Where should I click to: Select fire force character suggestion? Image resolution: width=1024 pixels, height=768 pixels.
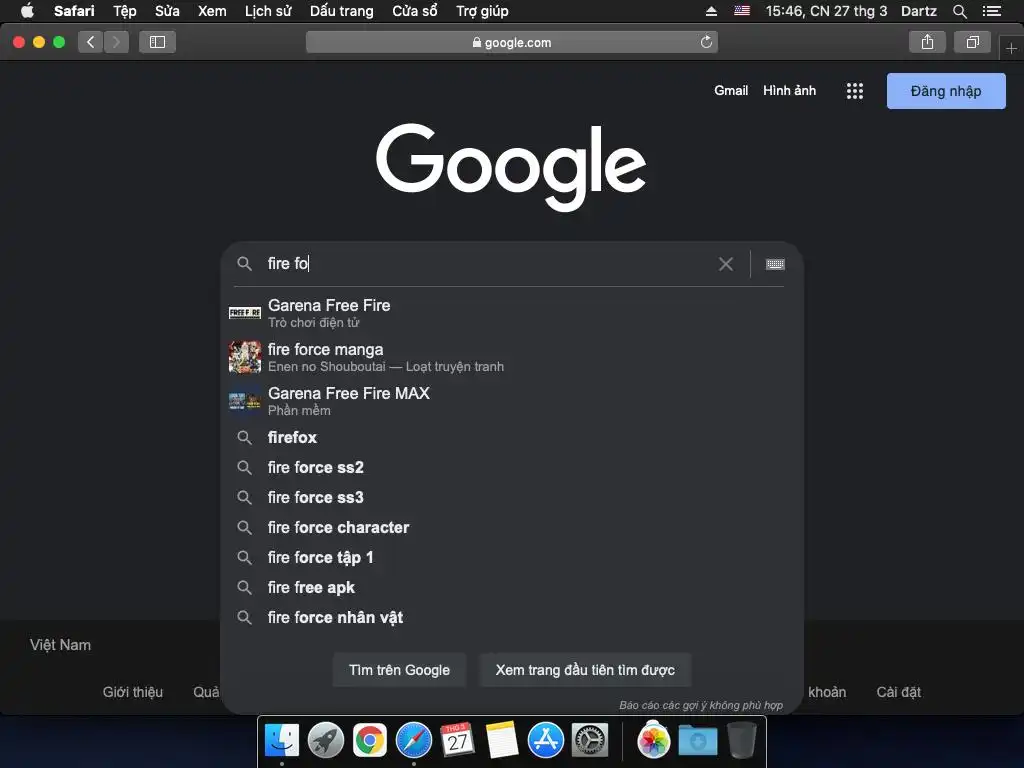(x=512, y=528)
